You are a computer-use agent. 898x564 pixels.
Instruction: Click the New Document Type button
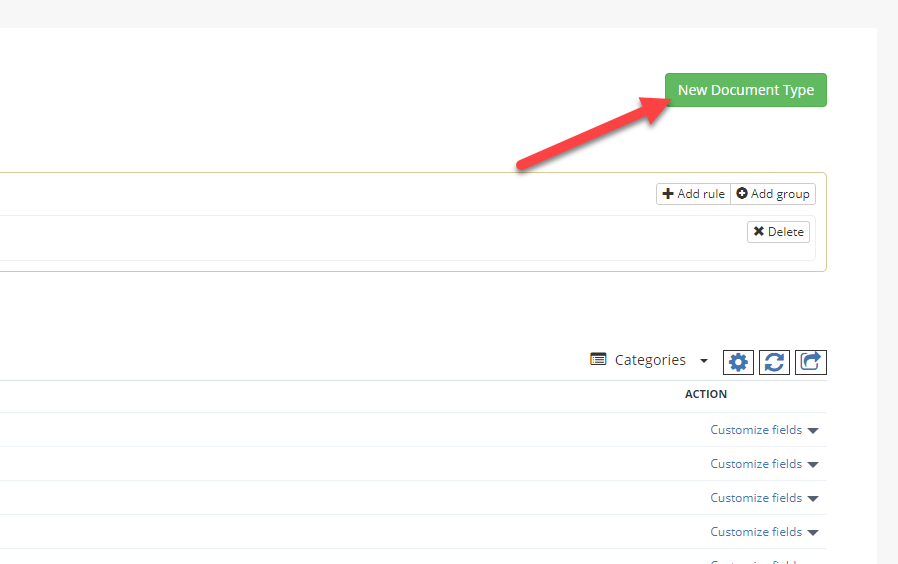pyautogui.click(x=746, y=90)
